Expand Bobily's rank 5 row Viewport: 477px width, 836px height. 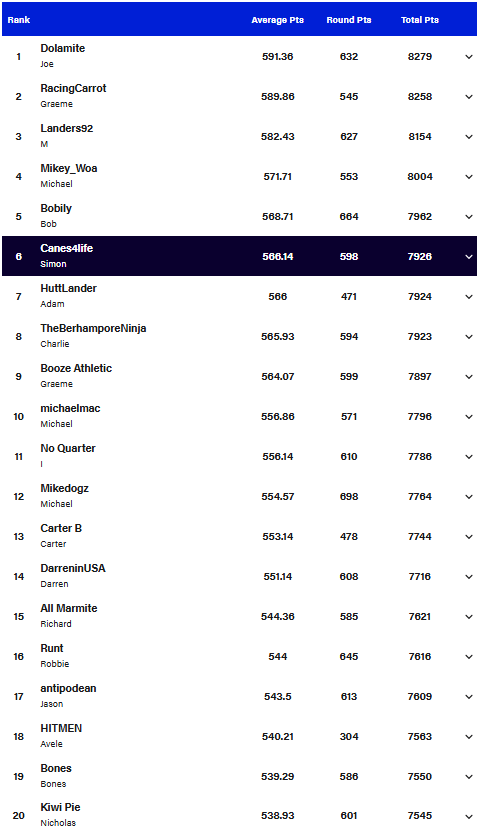(x=468, y=216)
